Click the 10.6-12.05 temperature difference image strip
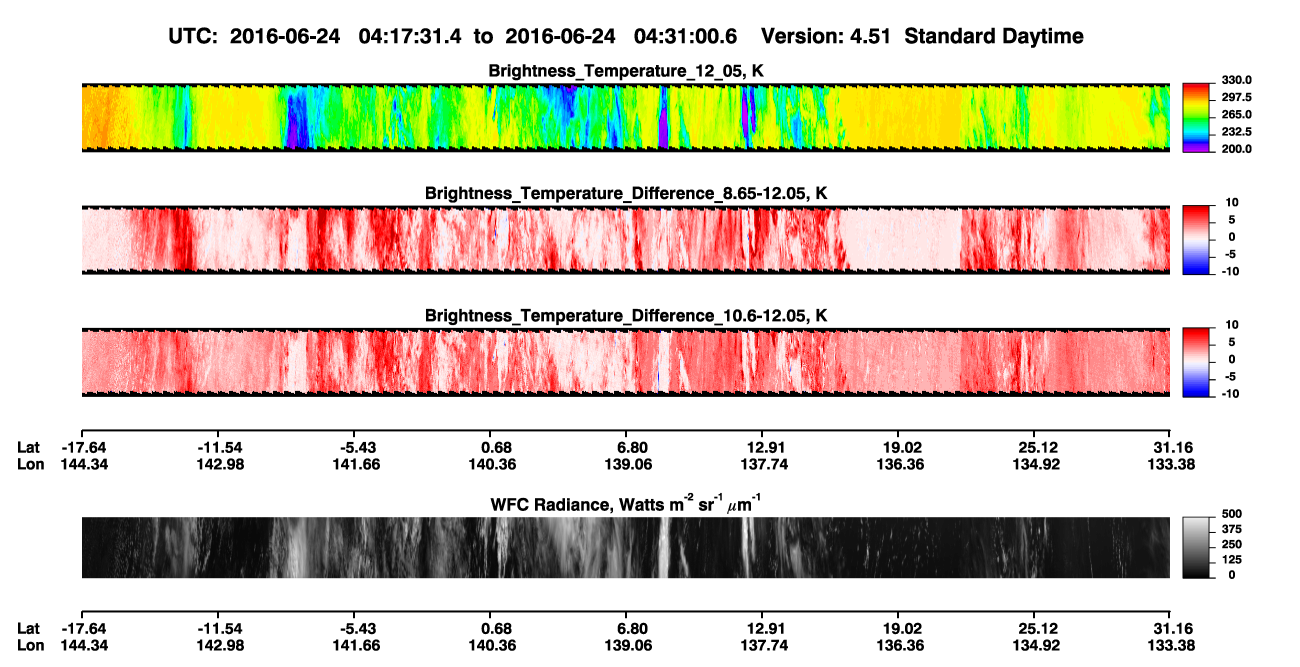The image size is (1300, 667). pyautogui.click(x=625, y=361)
